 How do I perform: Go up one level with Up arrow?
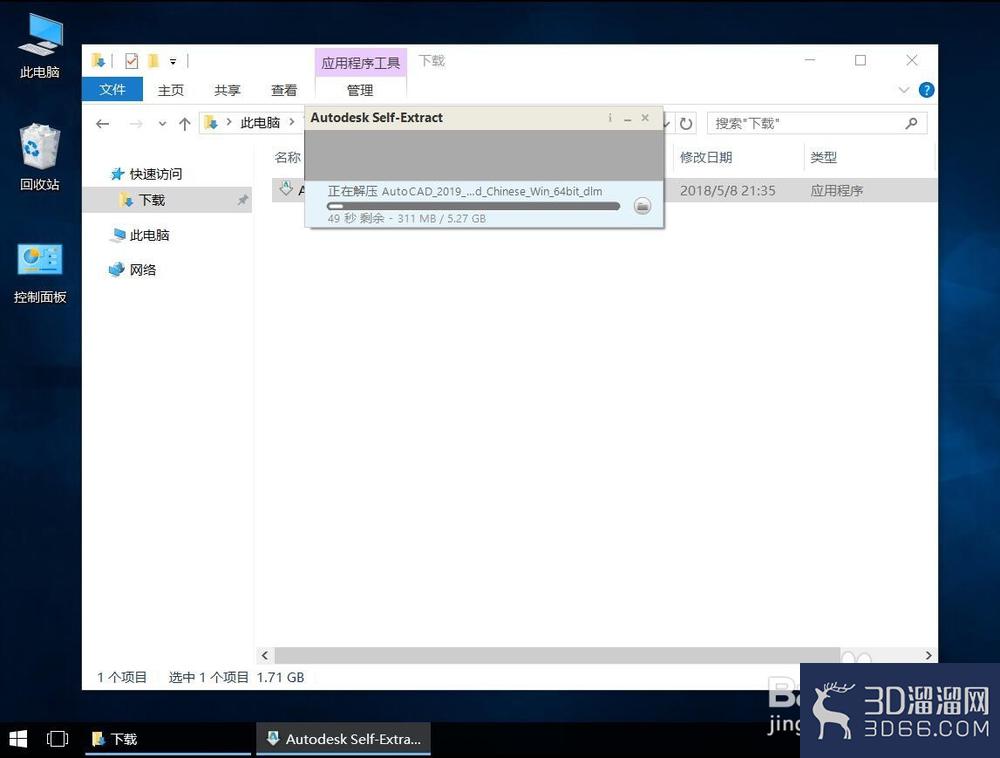(x=184, y=124)
